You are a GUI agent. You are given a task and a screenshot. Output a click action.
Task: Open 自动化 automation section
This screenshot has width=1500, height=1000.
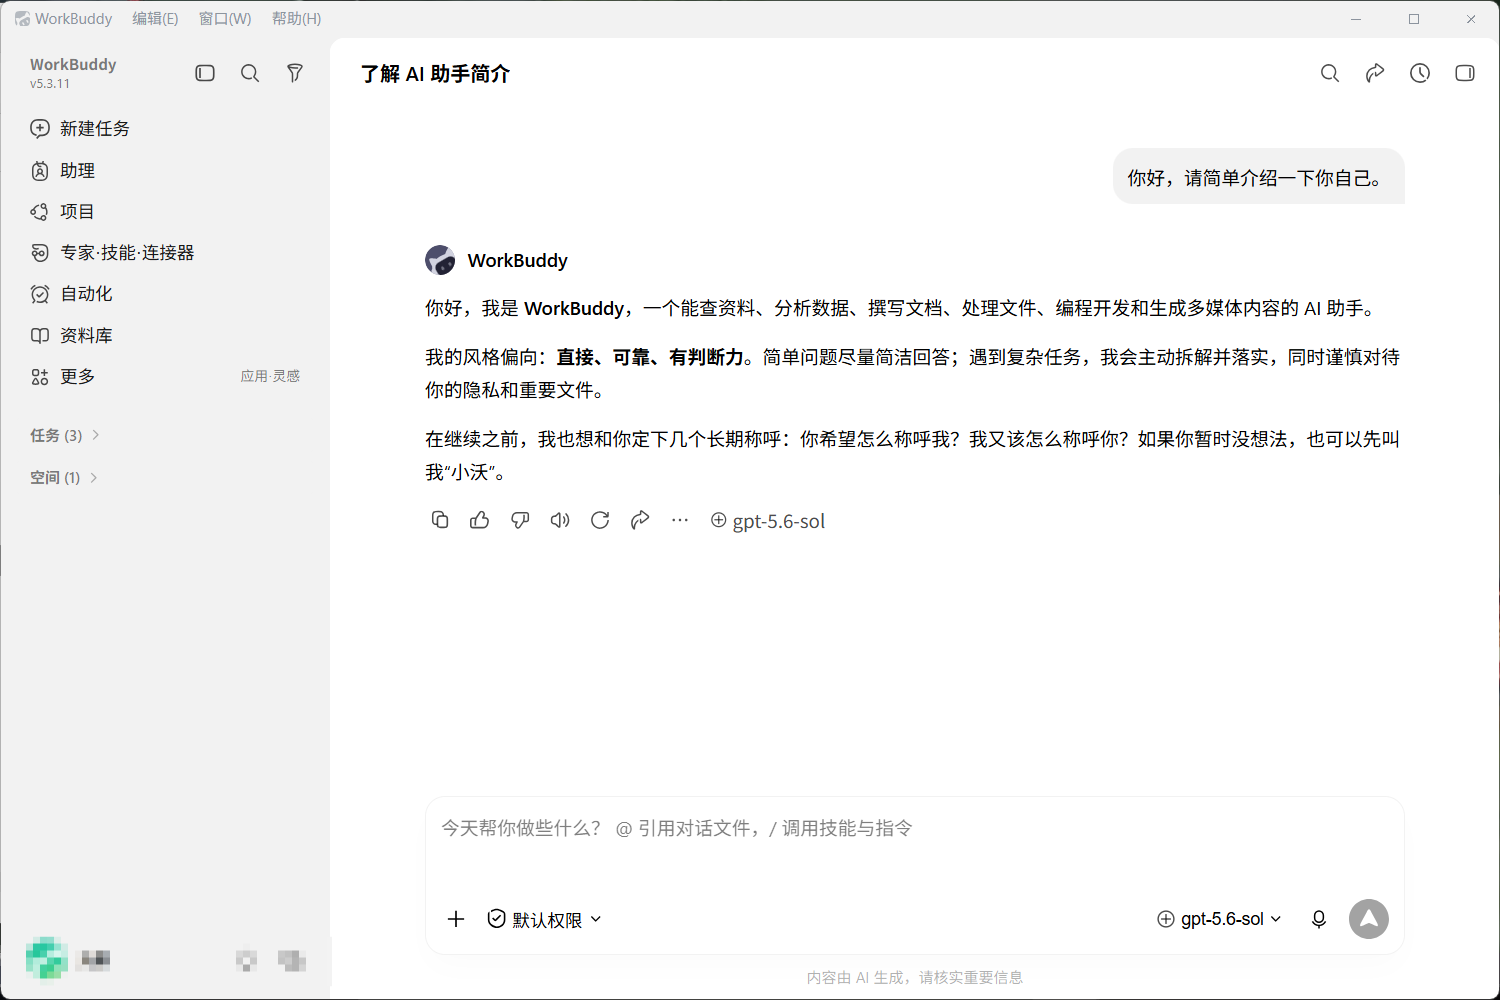point(165,294)
